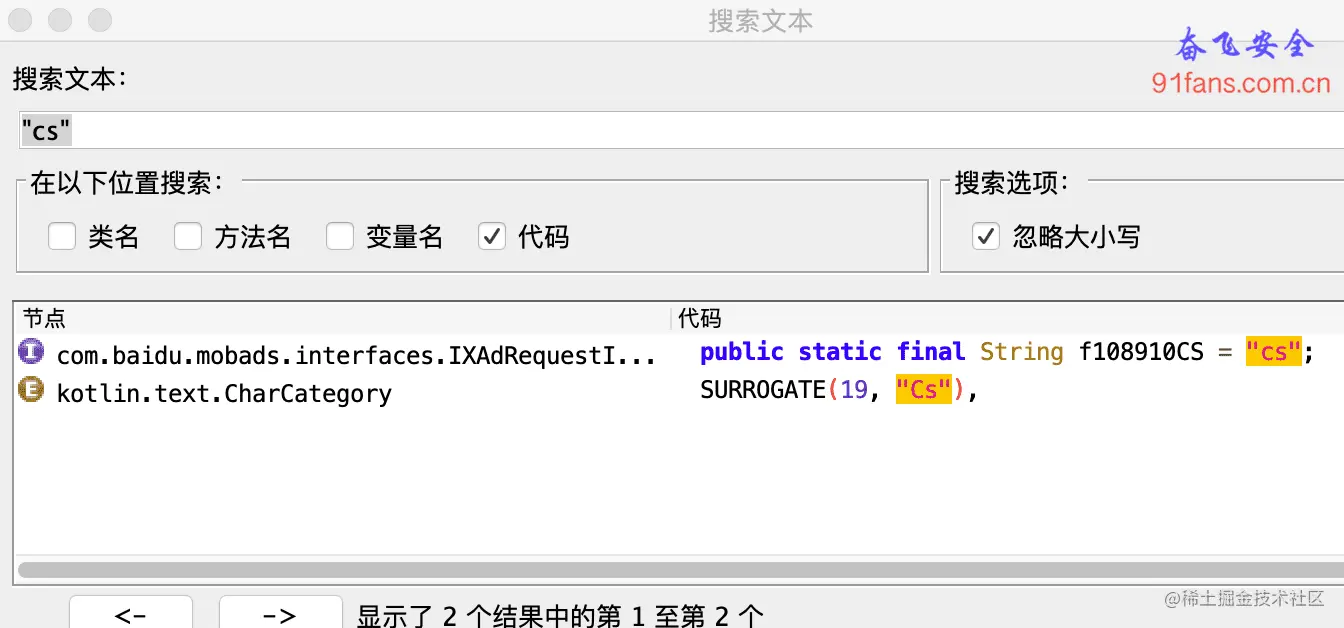Click the horizontal scrollbar under results
1344x628 pixels.
[x=681, y=569]
